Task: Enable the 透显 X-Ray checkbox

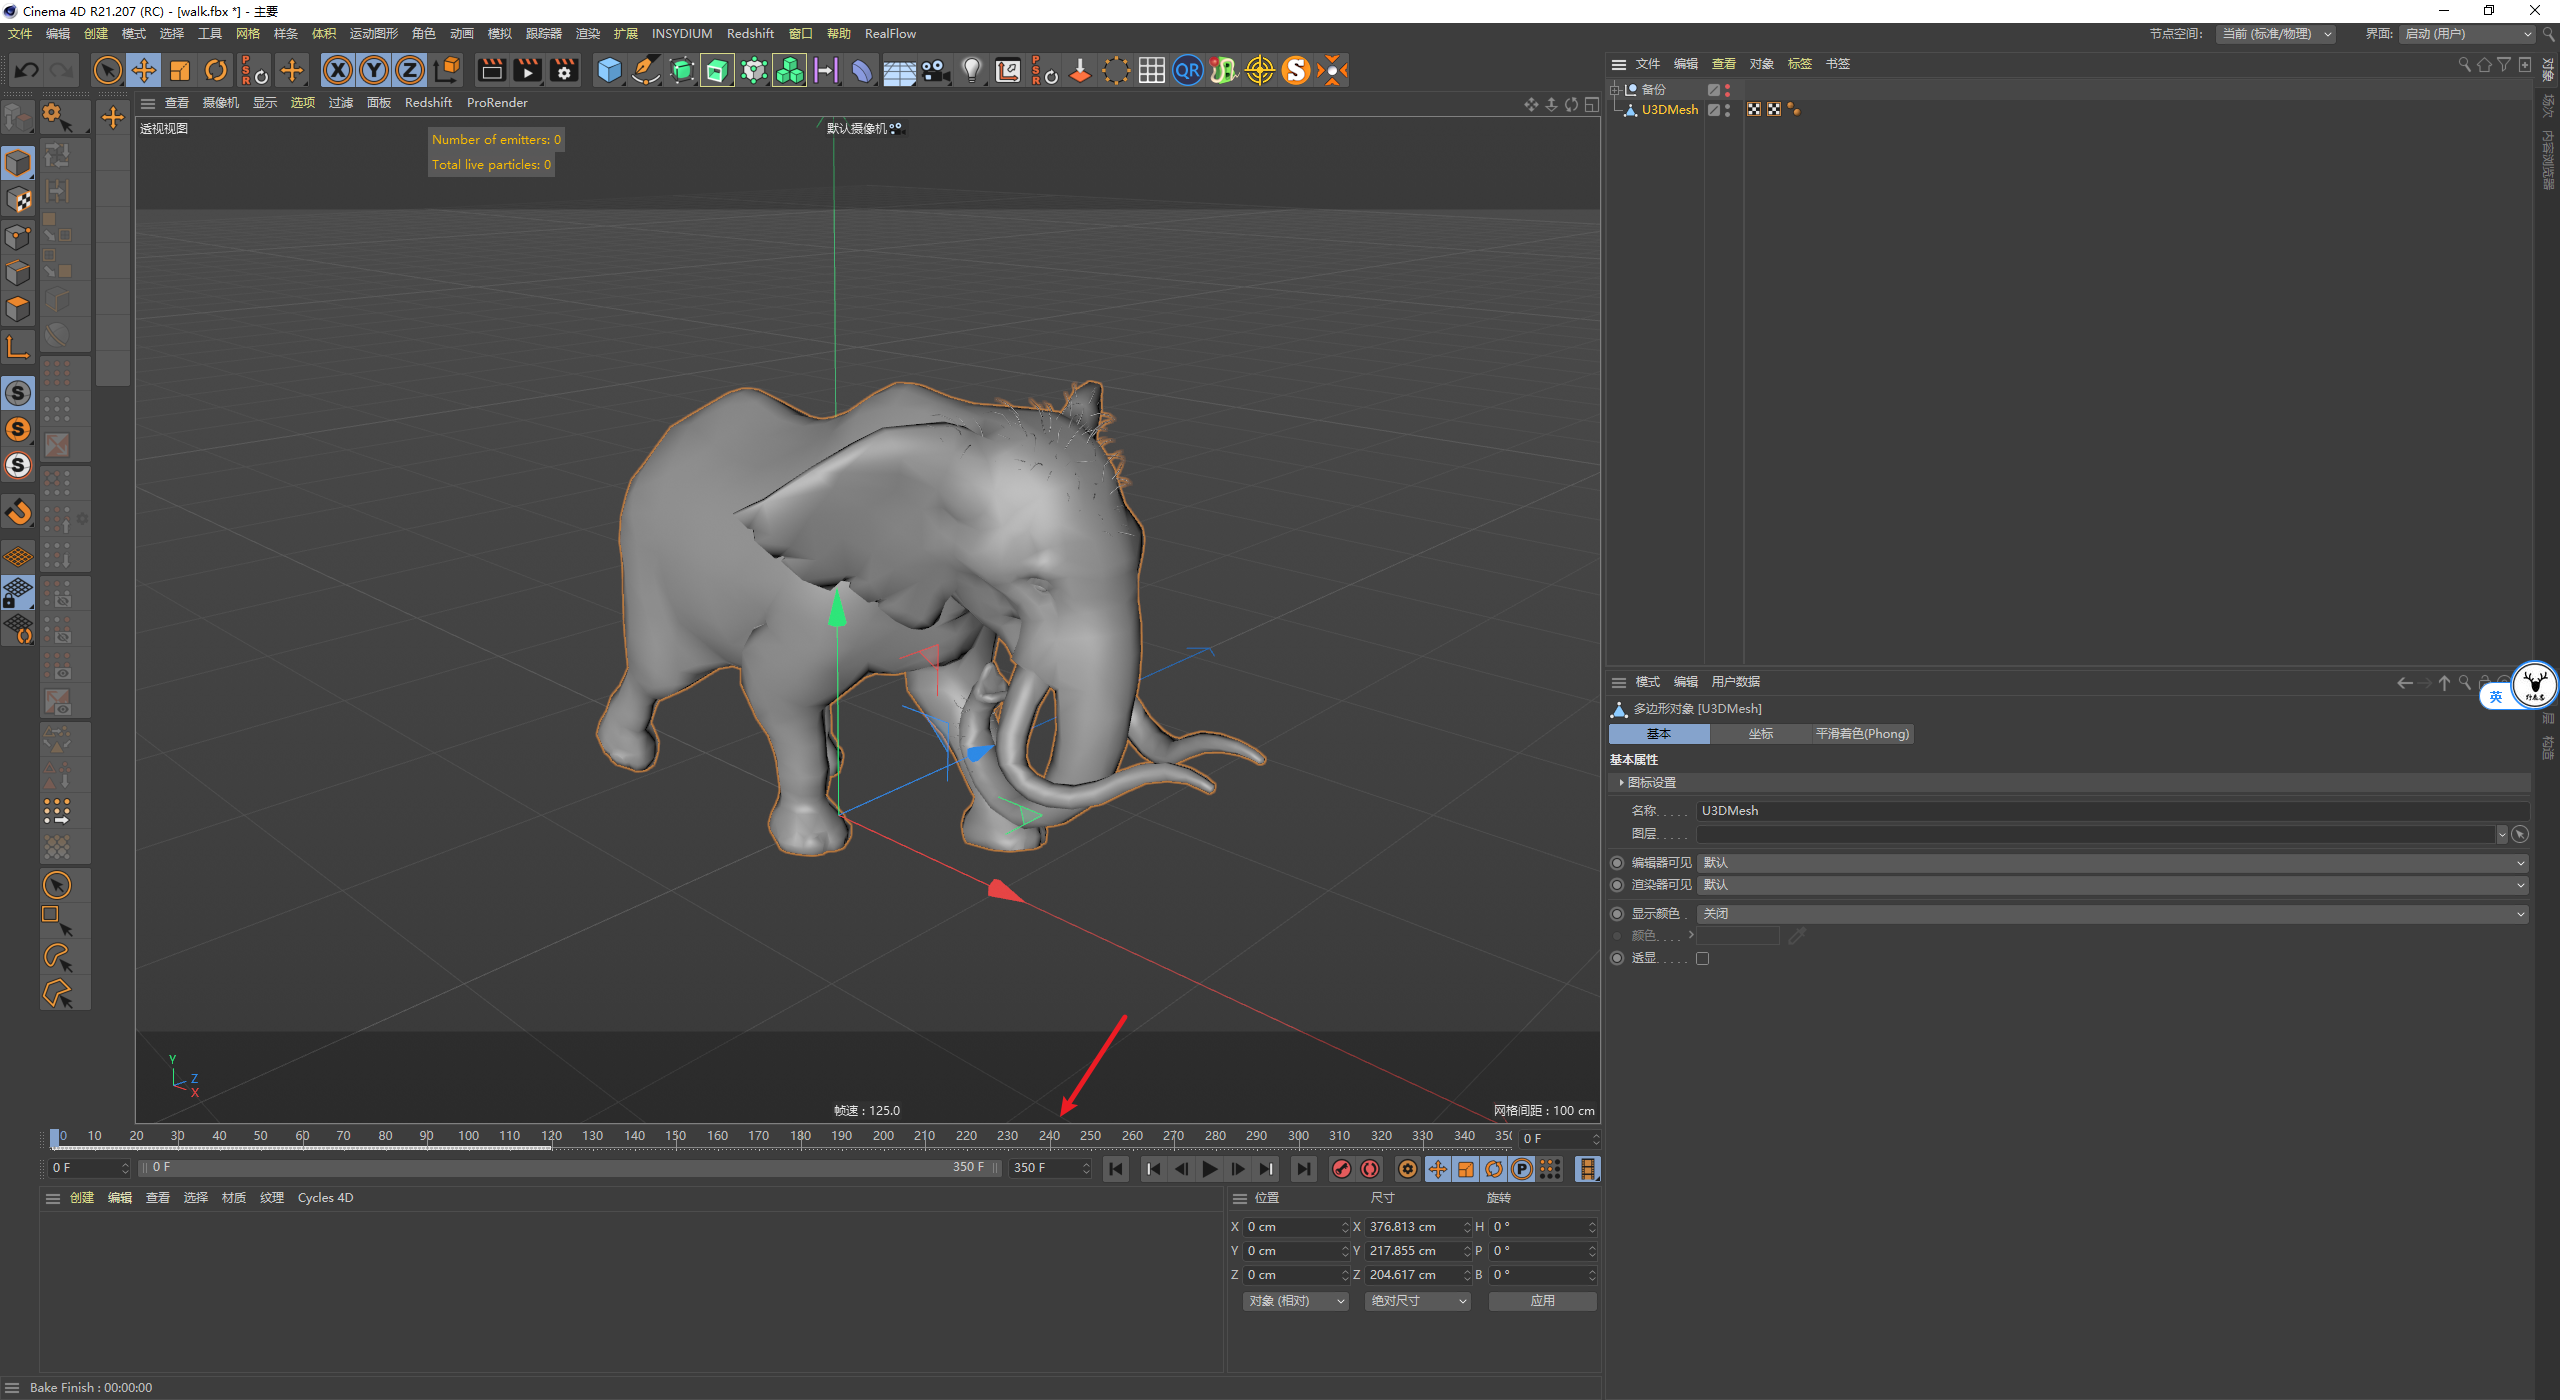Action: pyautogui.click(x=1703, y=958)
